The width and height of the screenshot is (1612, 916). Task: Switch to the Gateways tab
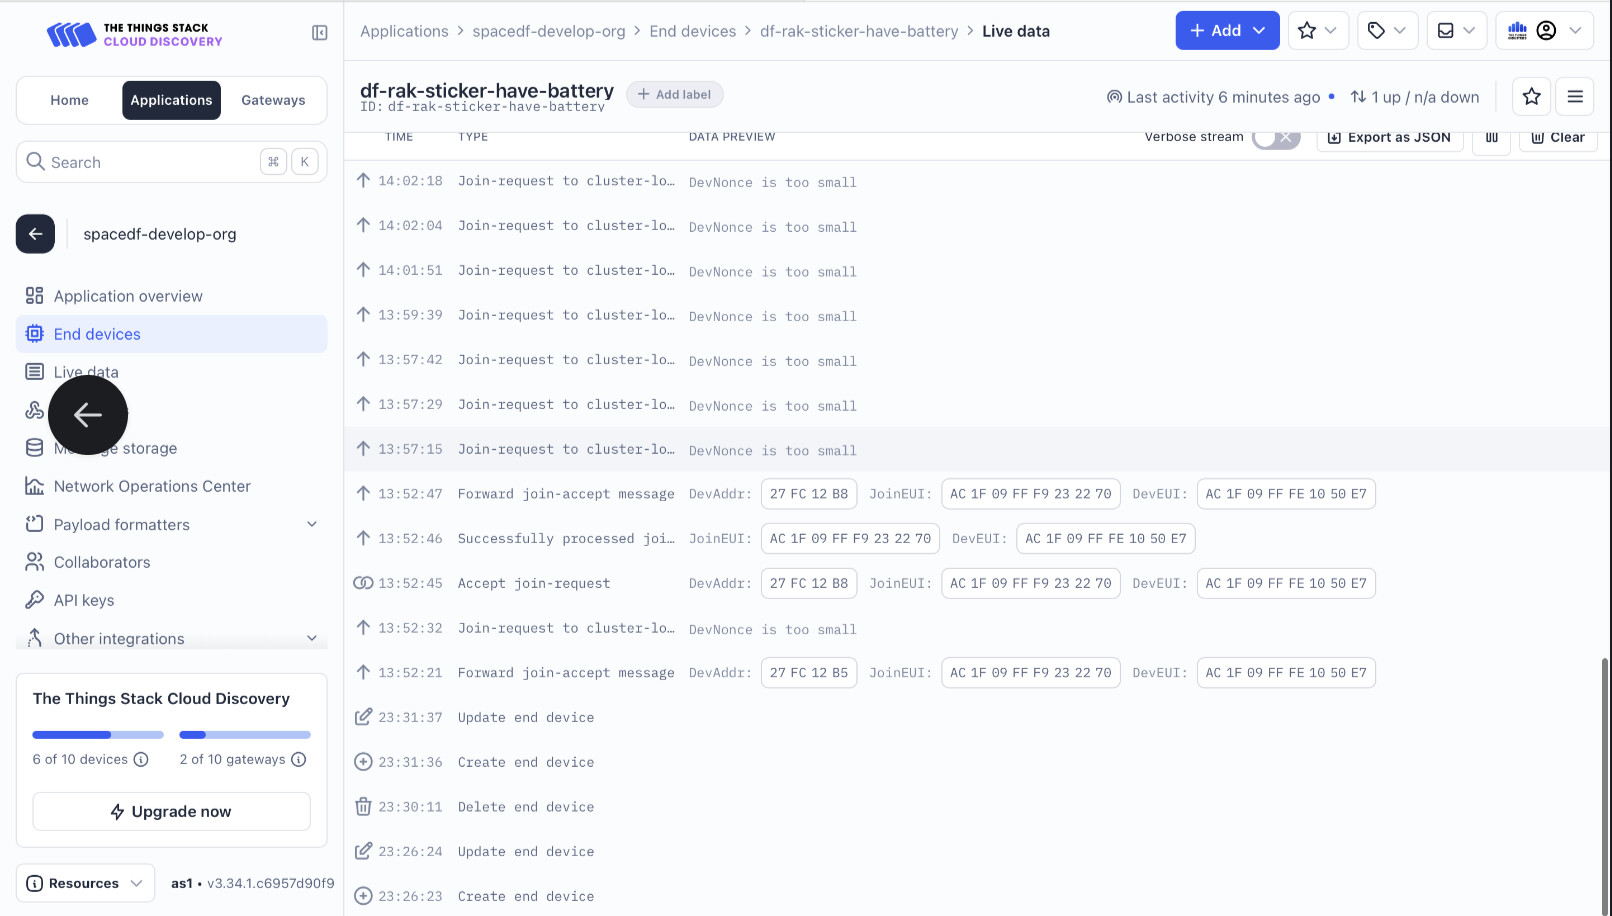(273, 100)
